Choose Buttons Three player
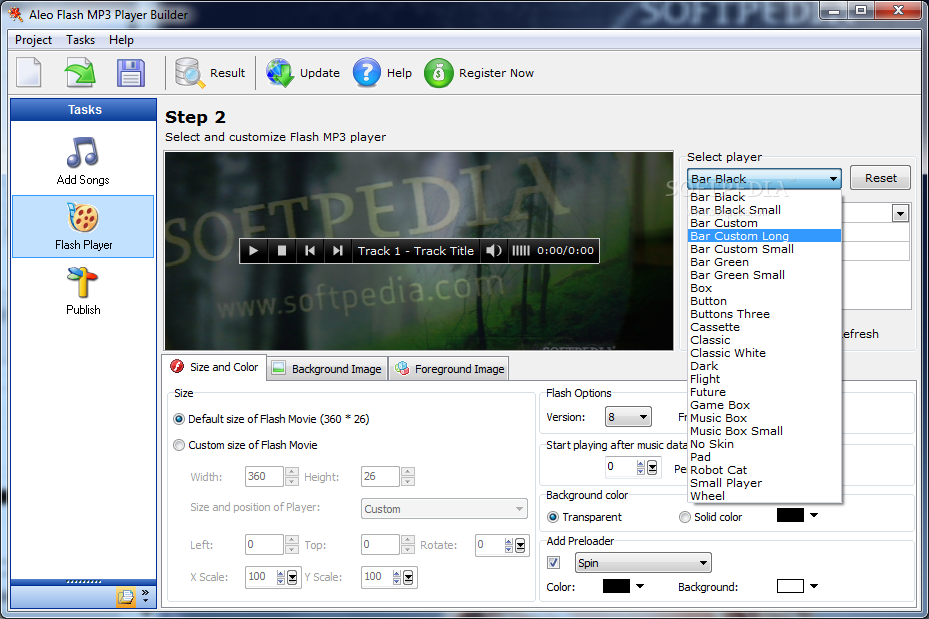The image size is (929, 619). pyautogui.click(x=764, y=314)
